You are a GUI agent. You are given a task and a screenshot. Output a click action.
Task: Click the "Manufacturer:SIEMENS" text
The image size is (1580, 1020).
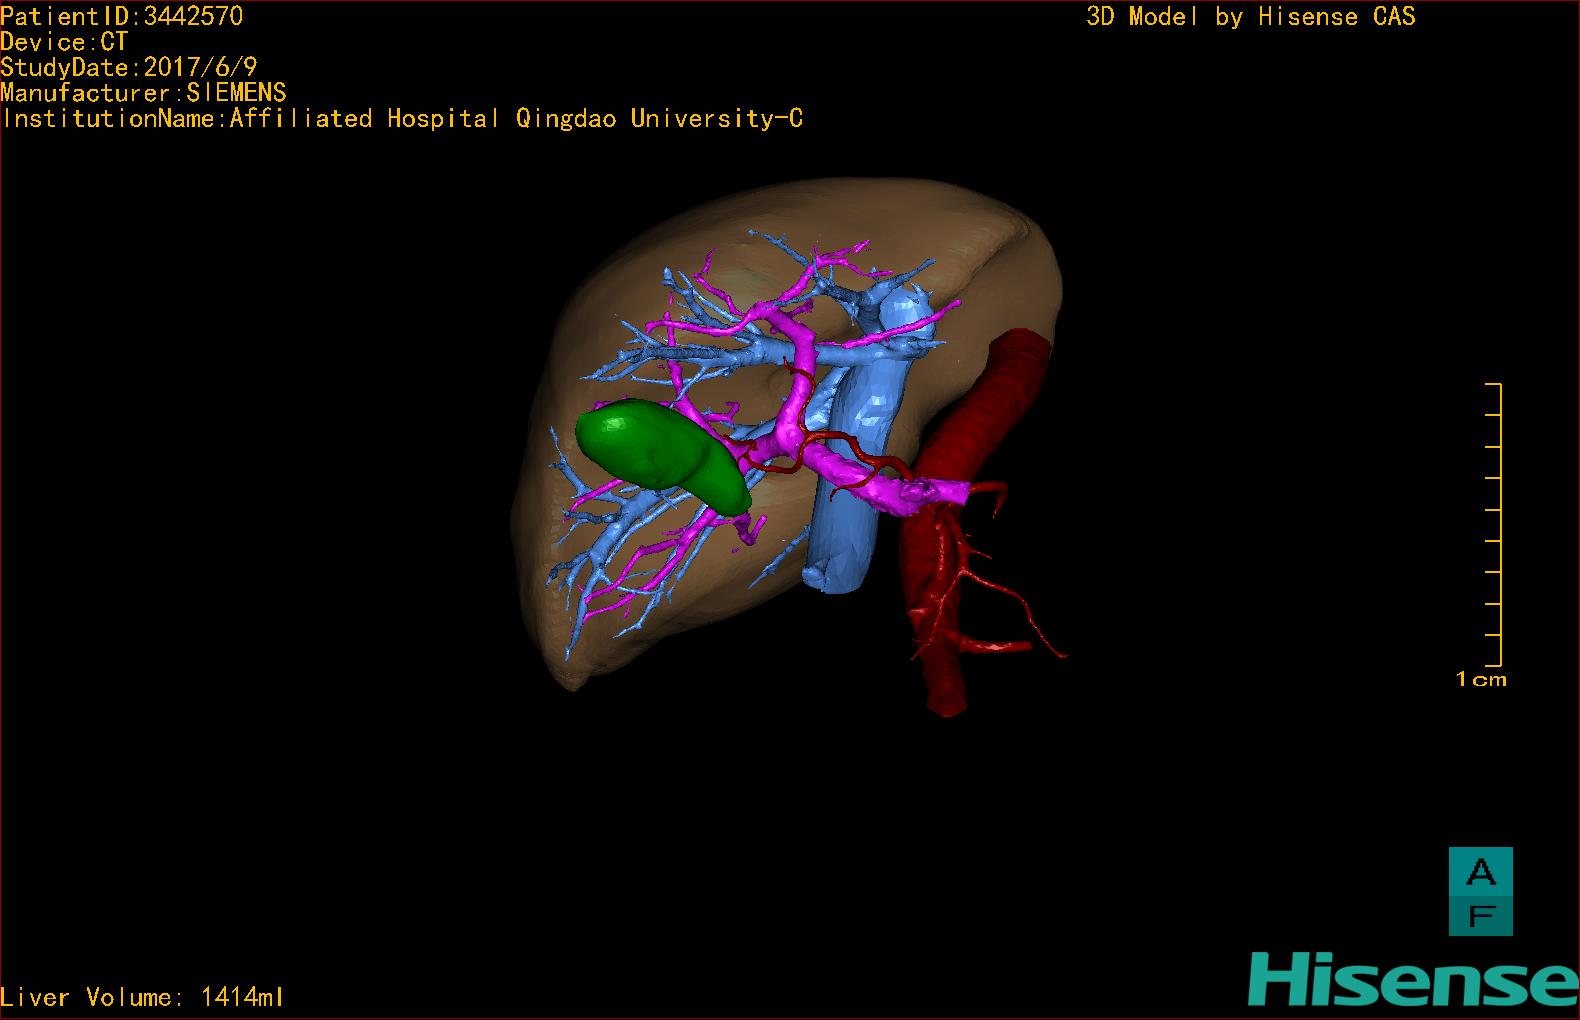(x=144, y=93)
